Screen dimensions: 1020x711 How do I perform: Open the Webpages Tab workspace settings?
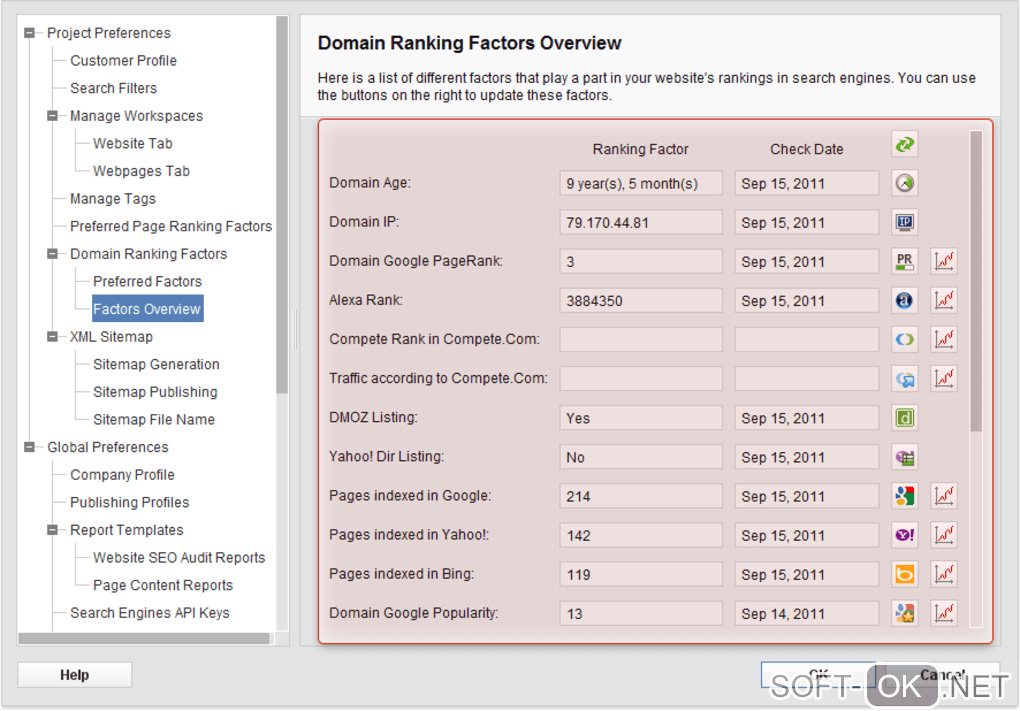[141, 171]
